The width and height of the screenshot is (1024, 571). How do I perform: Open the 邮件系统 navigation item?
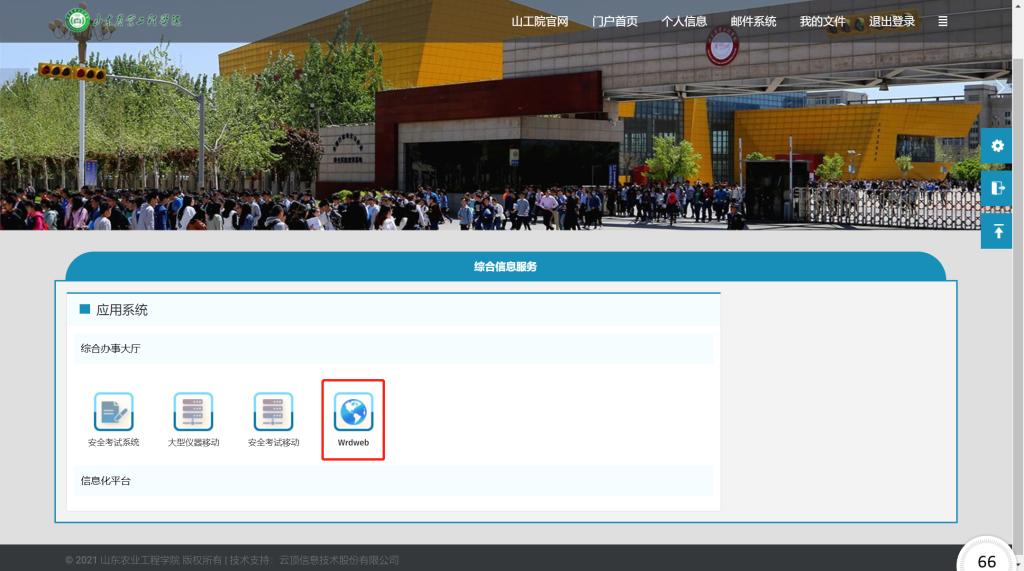point(753,21)
